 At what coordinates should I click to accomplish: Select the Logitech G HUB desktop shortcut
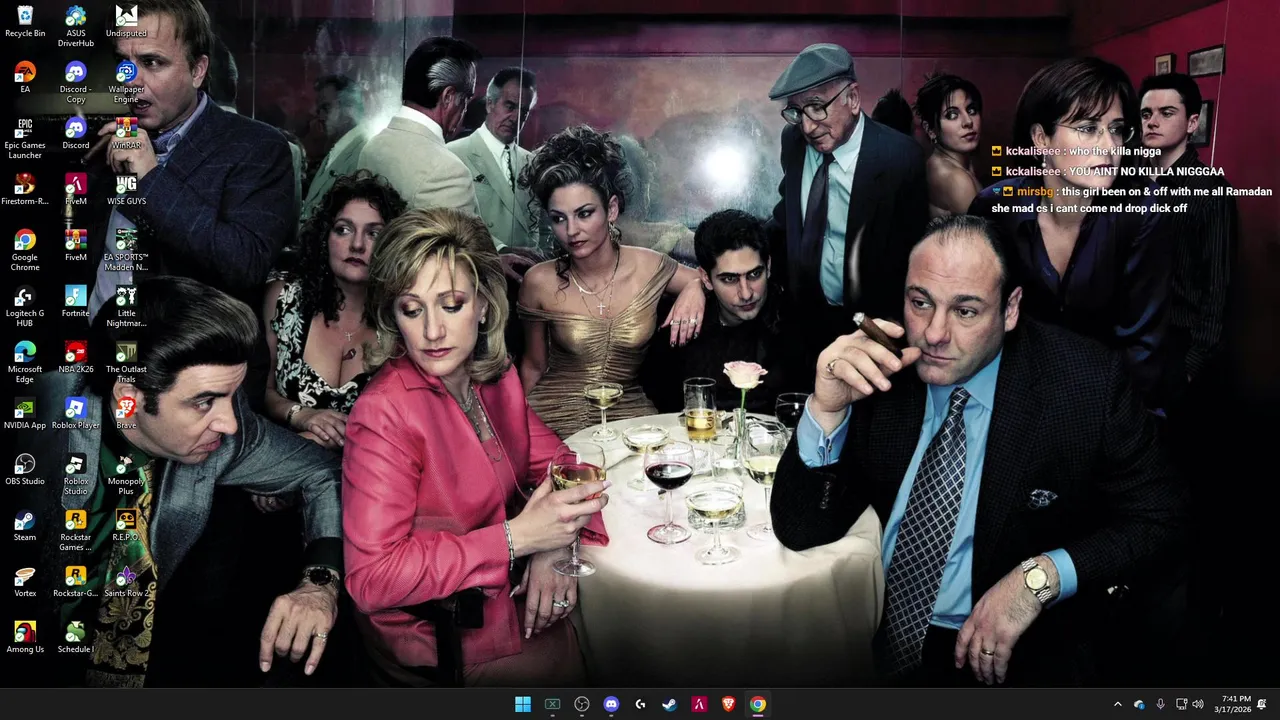click(25, 306)
